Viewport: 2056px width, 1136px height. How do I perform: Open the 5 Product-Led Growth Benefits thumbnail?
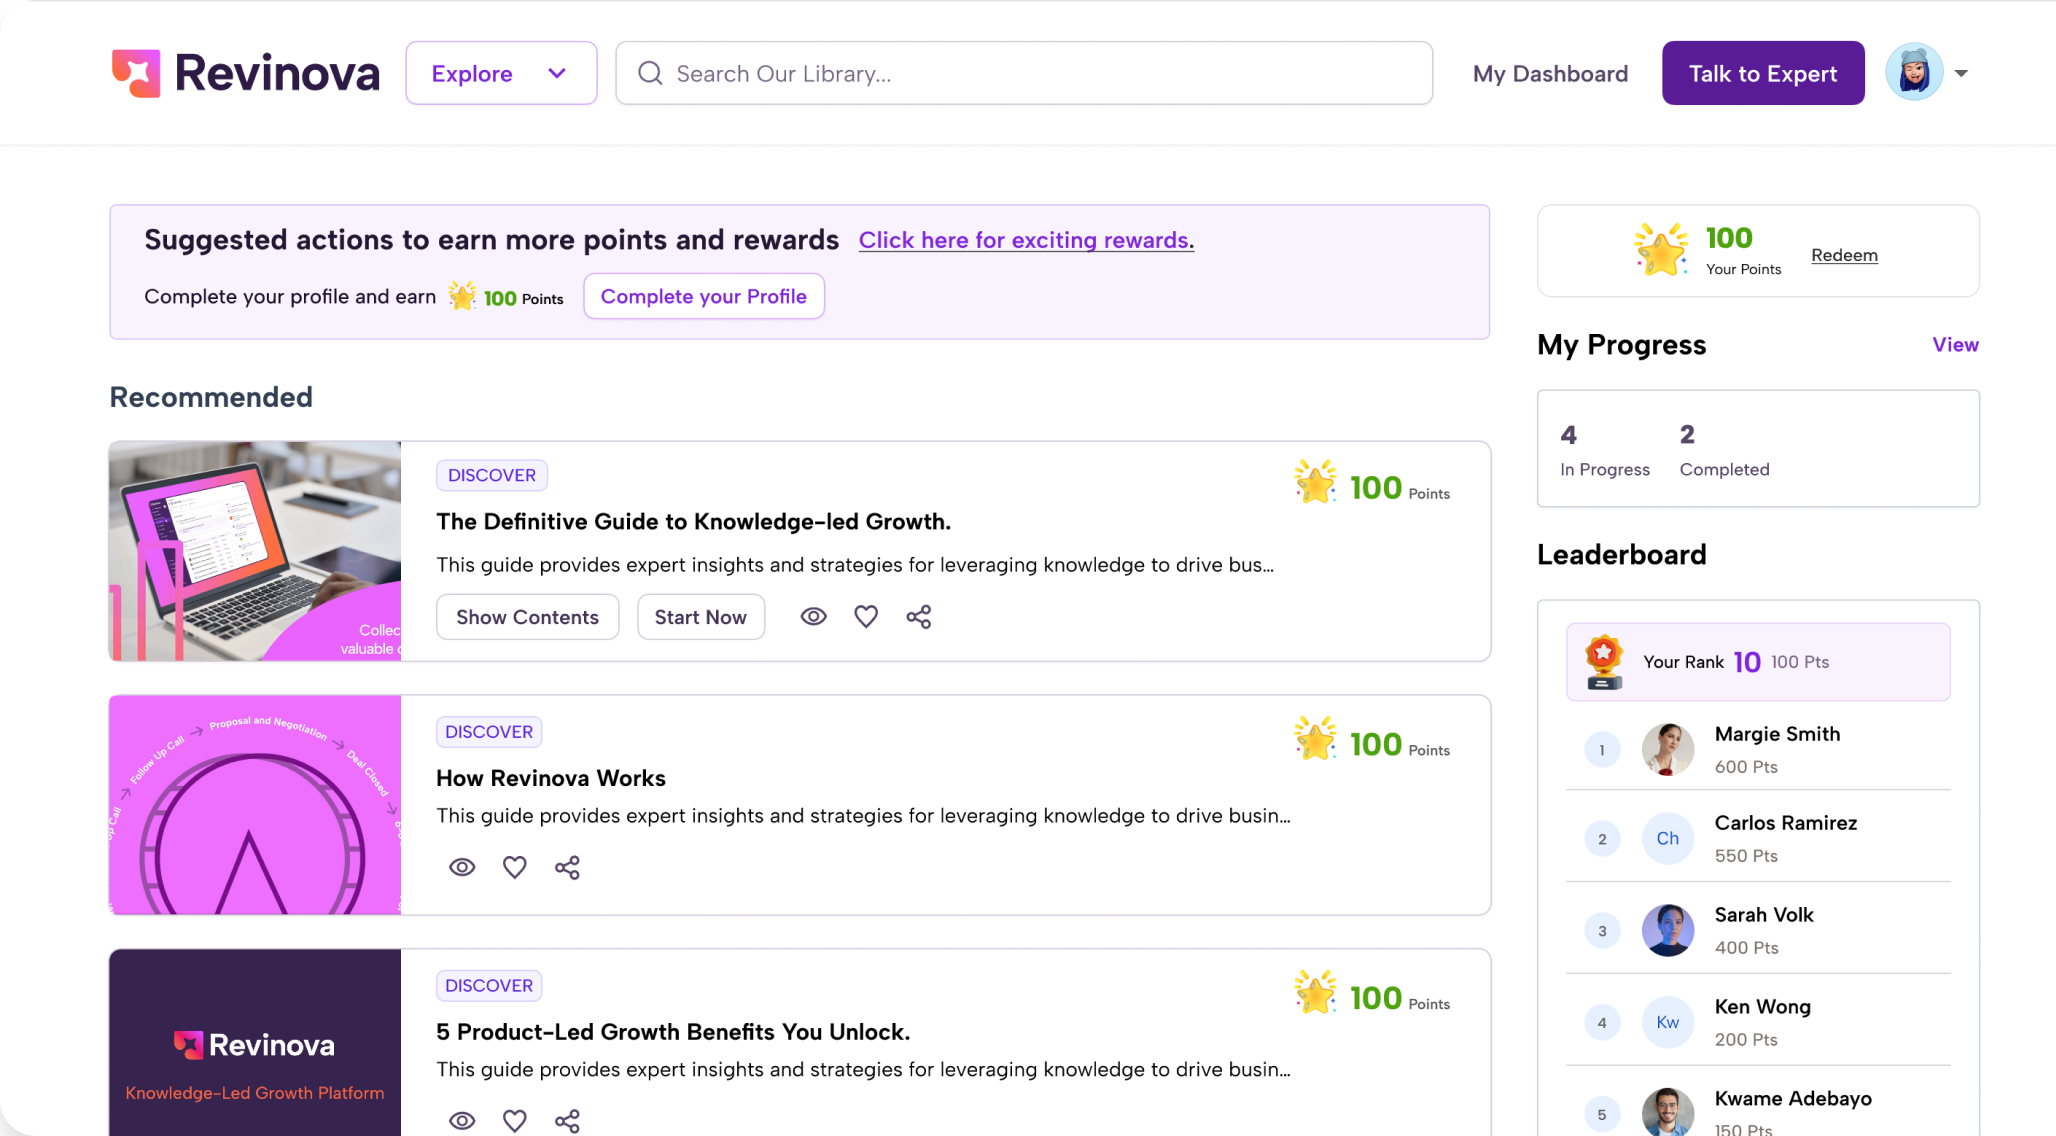click(x=255, y=1042)
